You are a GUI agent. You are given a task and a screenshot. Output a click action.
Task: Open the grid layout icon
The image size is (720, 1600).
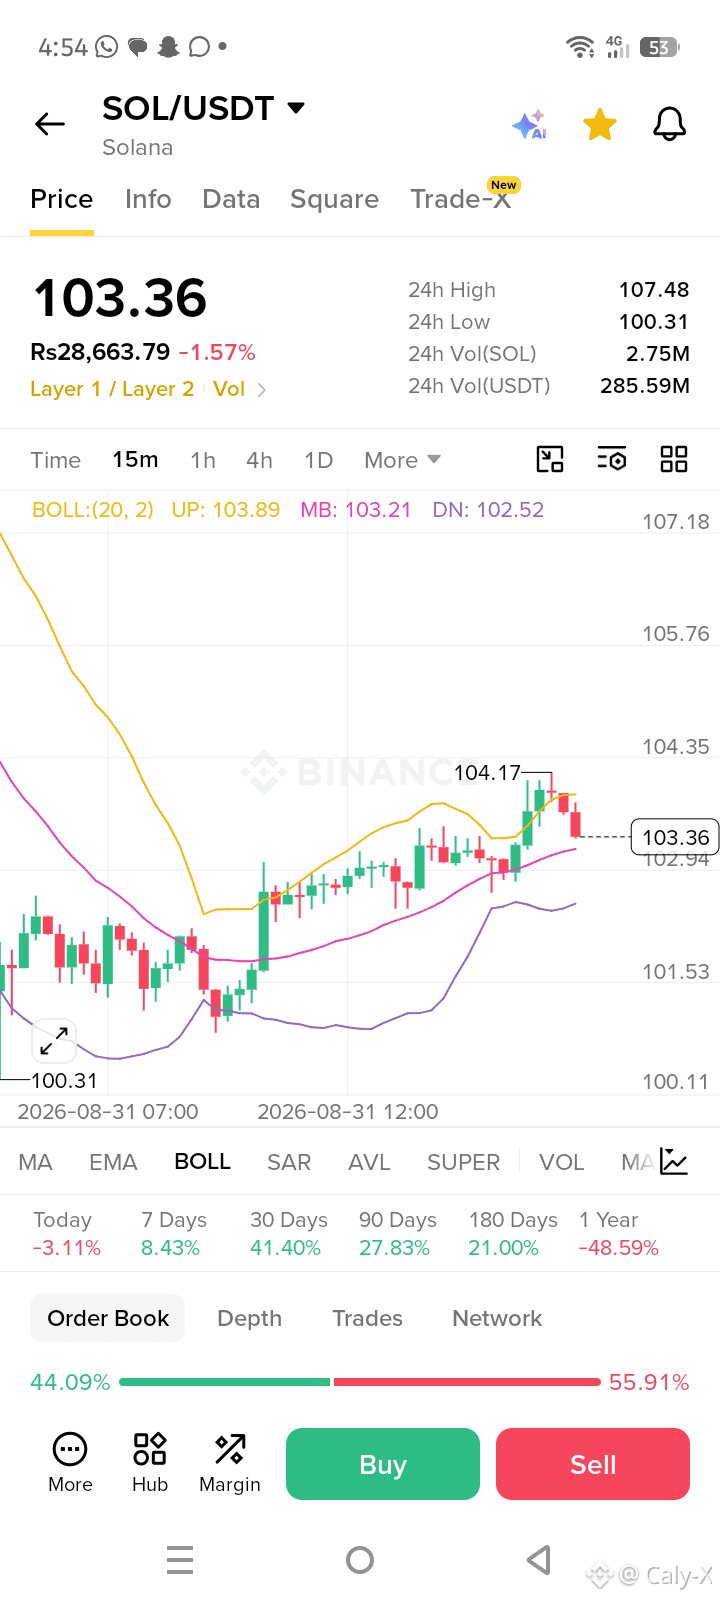pyautogui.click(x=674, y=459)
